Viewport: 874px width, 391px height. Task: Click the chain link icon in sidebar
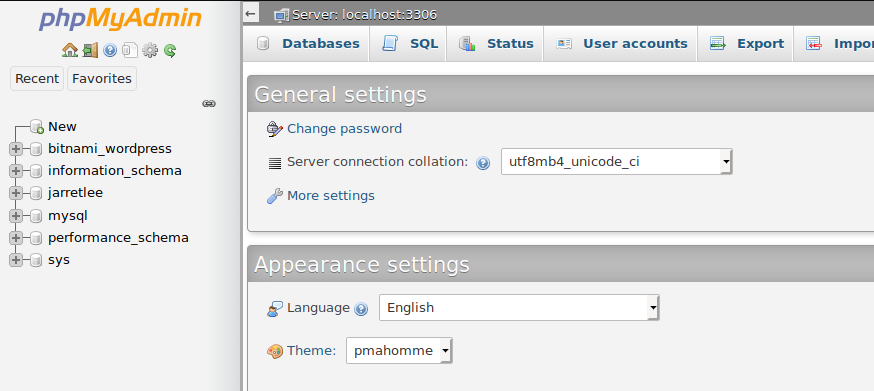(x=209, y=103)
